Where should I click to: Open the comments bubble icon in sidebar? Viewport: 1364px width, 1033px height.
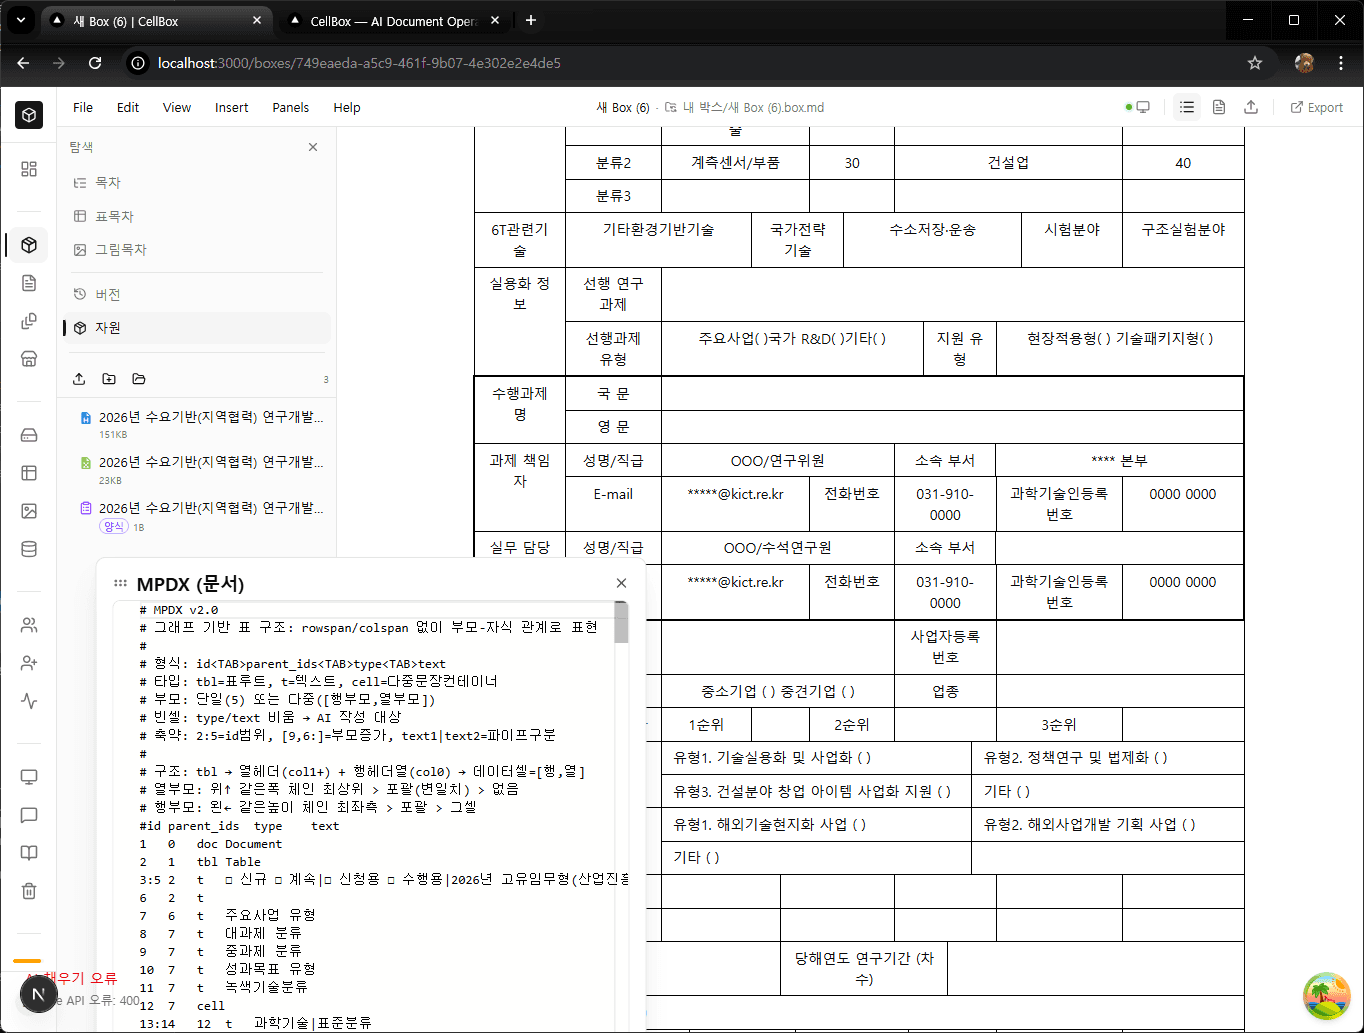28,815
